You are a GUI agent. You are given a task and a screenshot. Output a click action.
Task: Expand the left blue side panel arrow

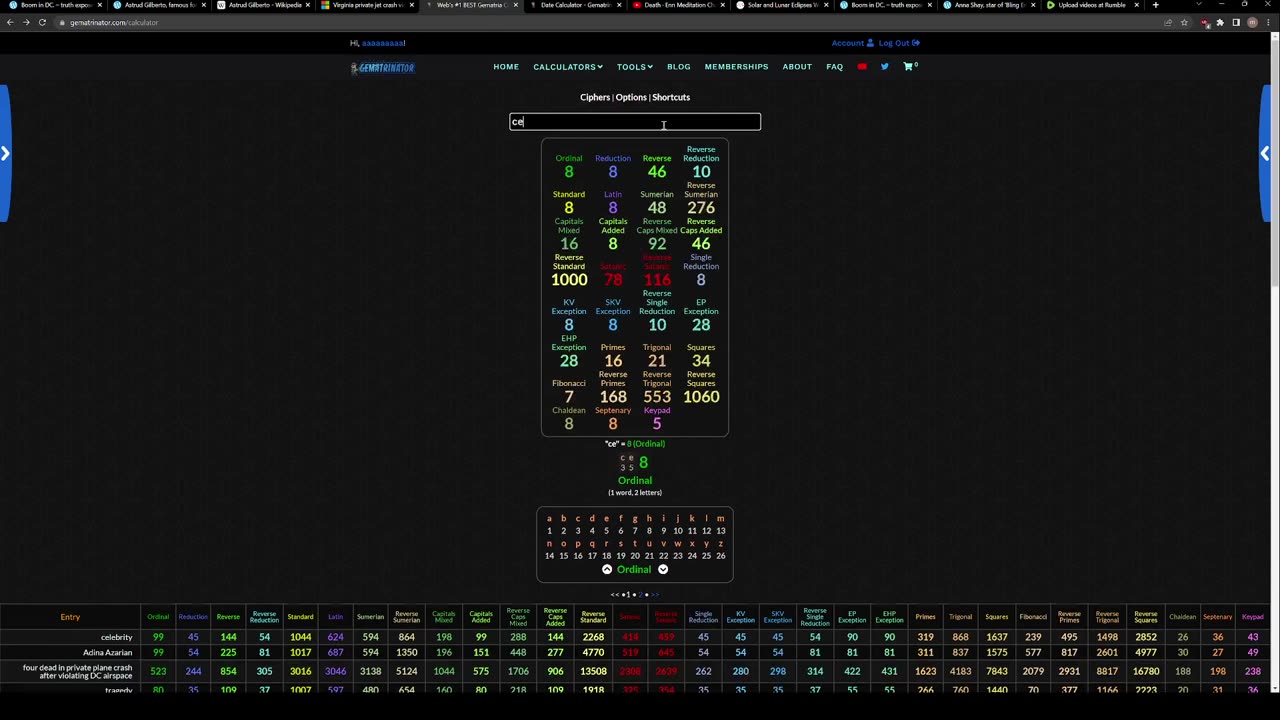pyautogui.click(x=5, y=153)
